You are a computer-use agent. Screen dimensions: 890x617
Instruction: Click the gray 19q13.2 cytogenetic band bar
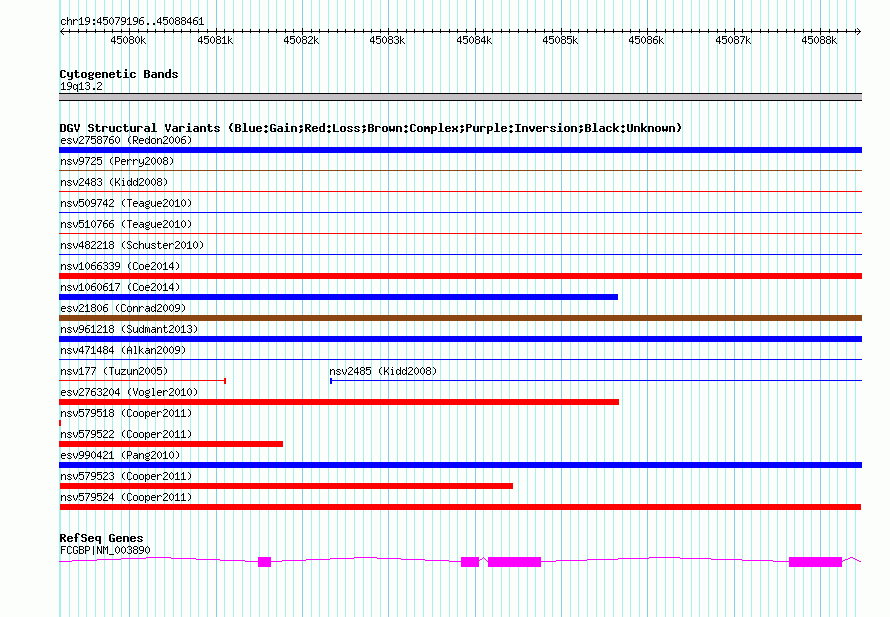tap(460, 98)
